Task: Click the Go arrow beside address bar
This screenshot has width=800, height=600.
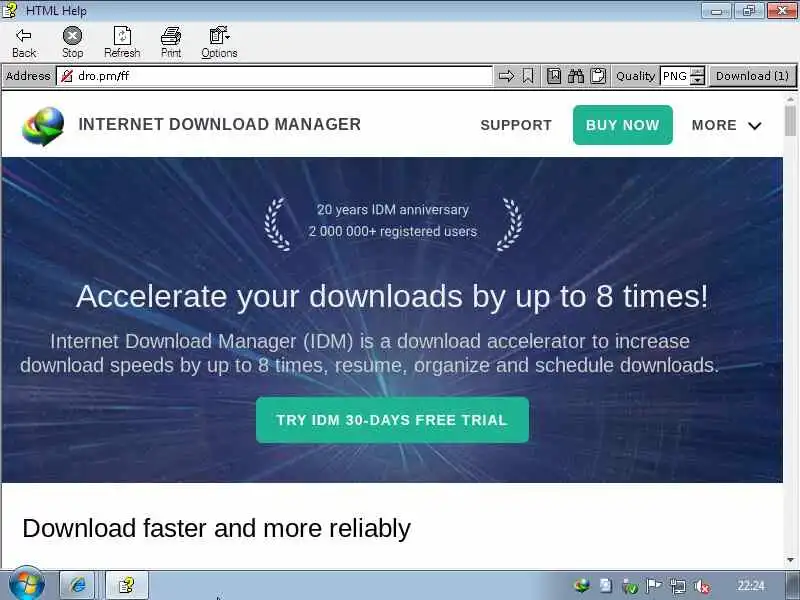Action: (x=506, y=76)
